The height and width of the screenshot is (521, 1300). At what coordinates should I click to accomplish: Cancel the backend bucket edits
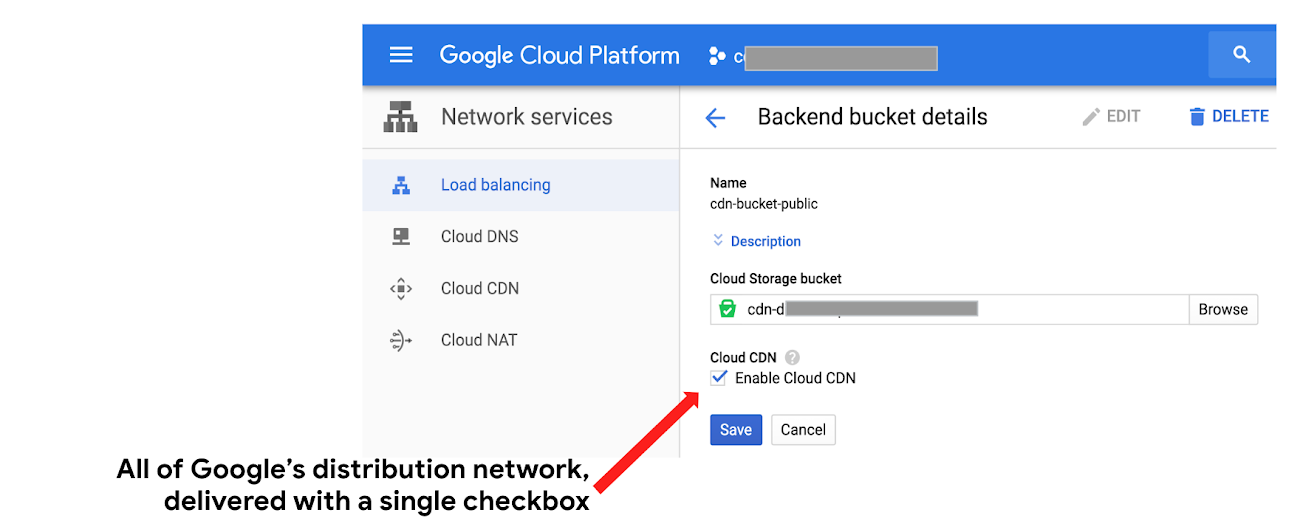coord(803,430)
